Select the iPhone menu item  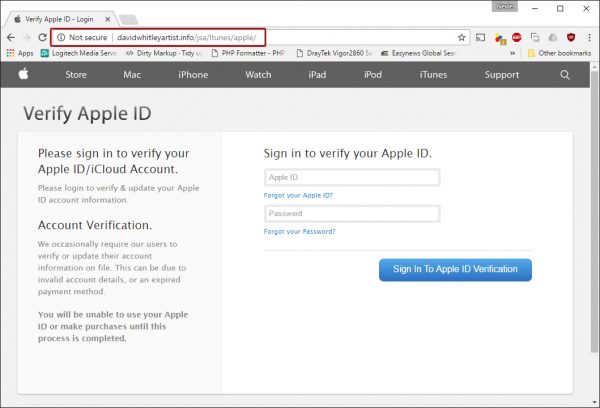pyautogui.click(x=193, y=75)
